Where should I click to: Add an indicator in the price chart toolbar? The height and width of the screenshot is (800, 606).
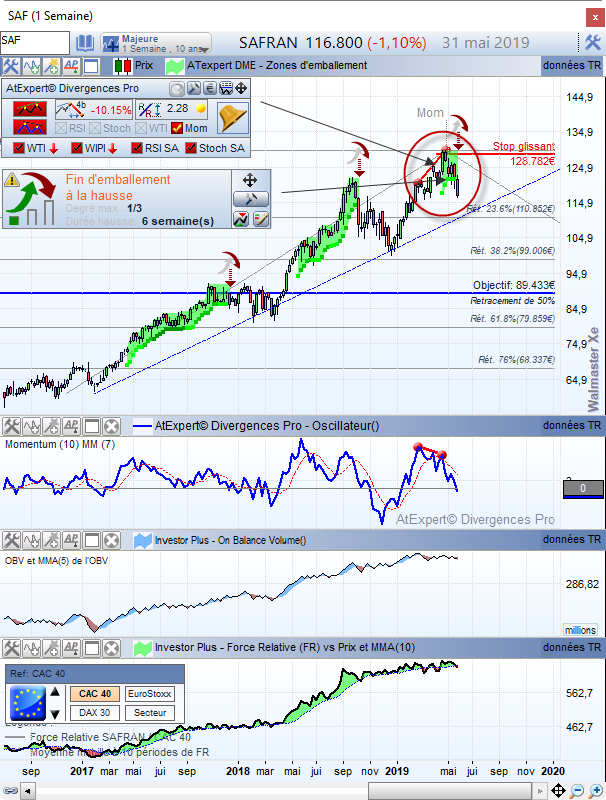pos(31,66)
